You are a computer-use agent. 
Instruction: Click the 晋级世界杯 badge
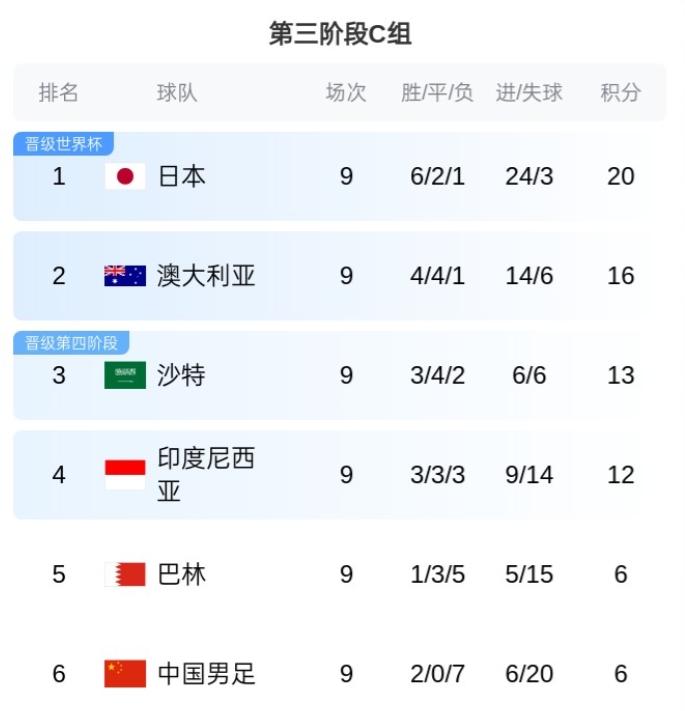[x=64, y=144]
